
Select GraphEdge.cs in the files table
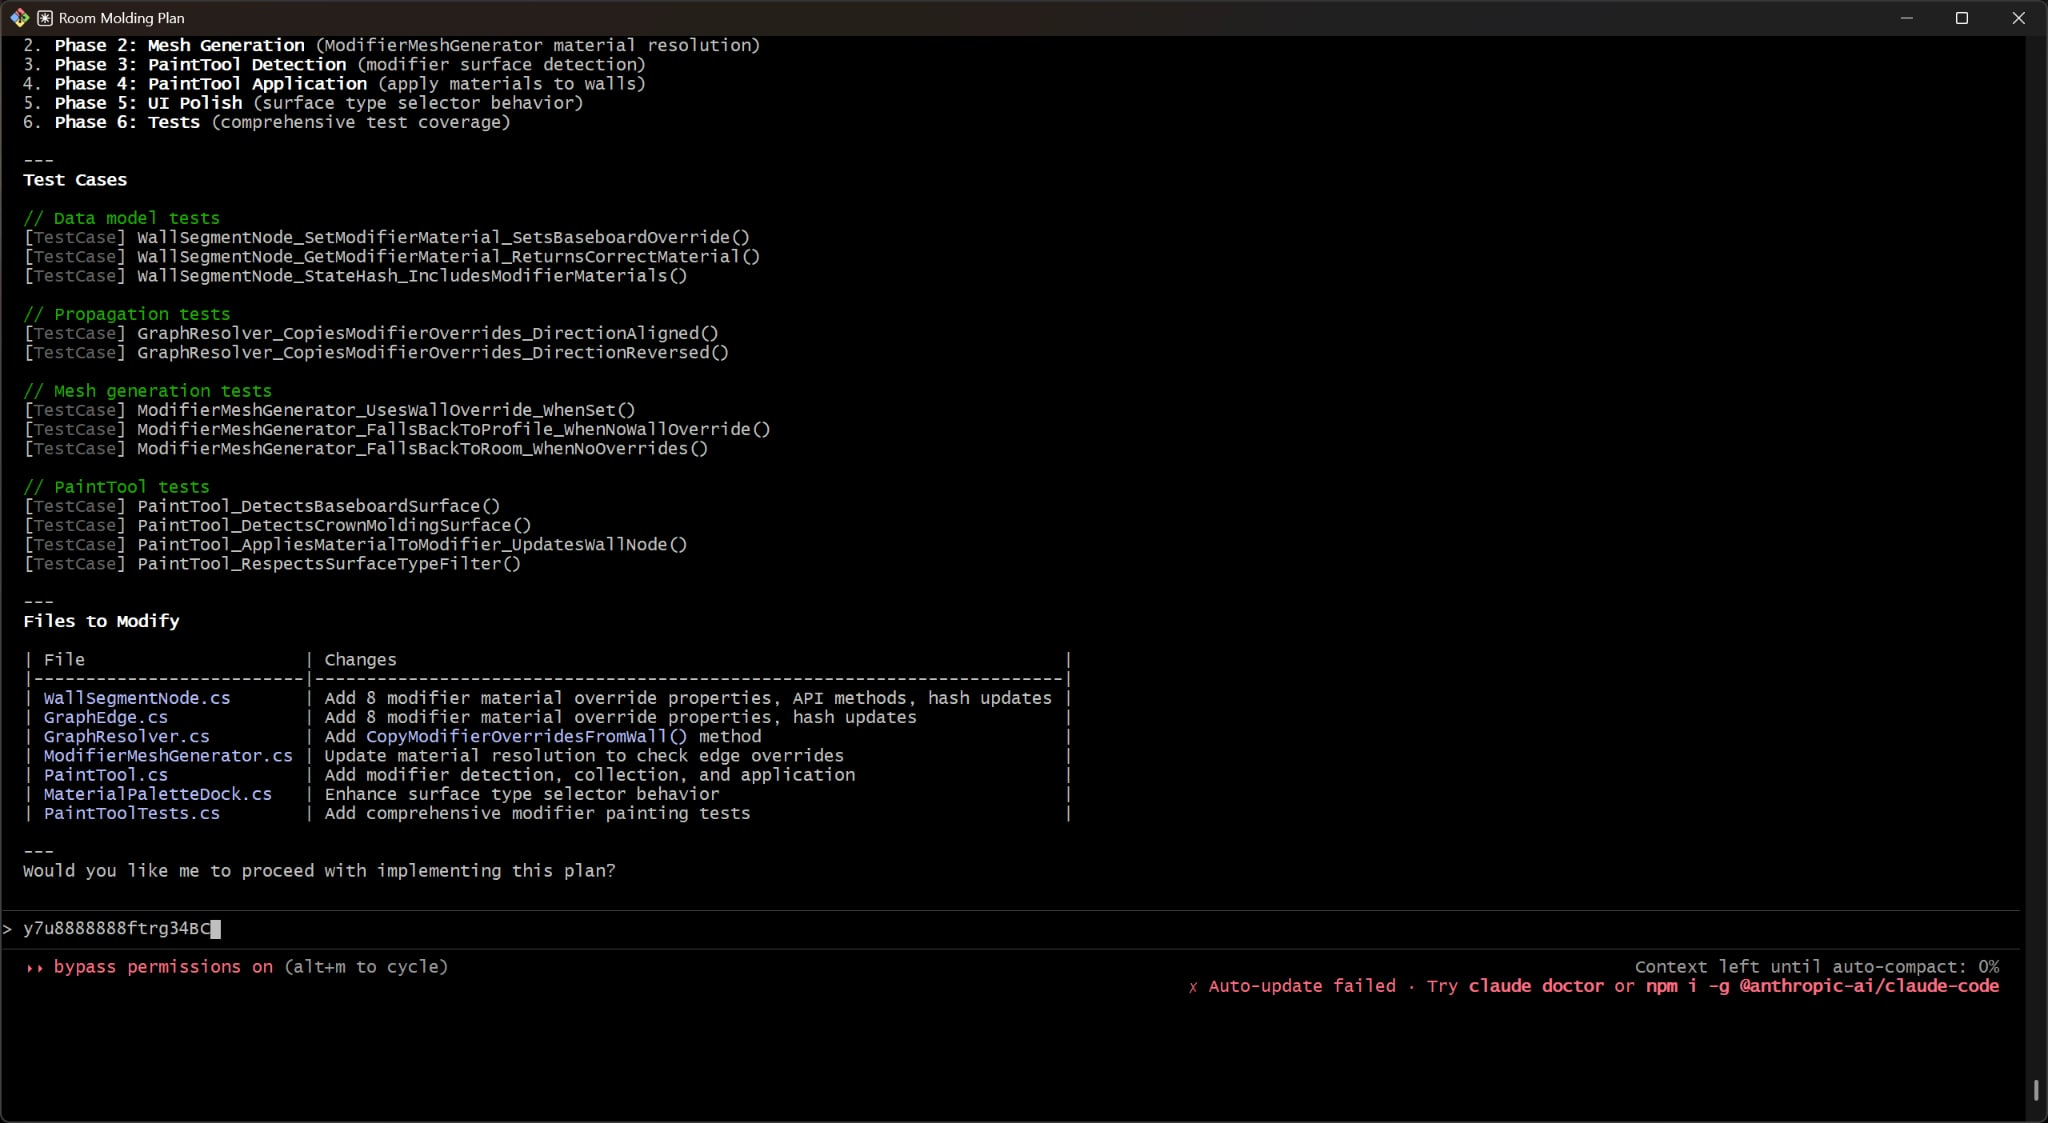click(105, 717)
